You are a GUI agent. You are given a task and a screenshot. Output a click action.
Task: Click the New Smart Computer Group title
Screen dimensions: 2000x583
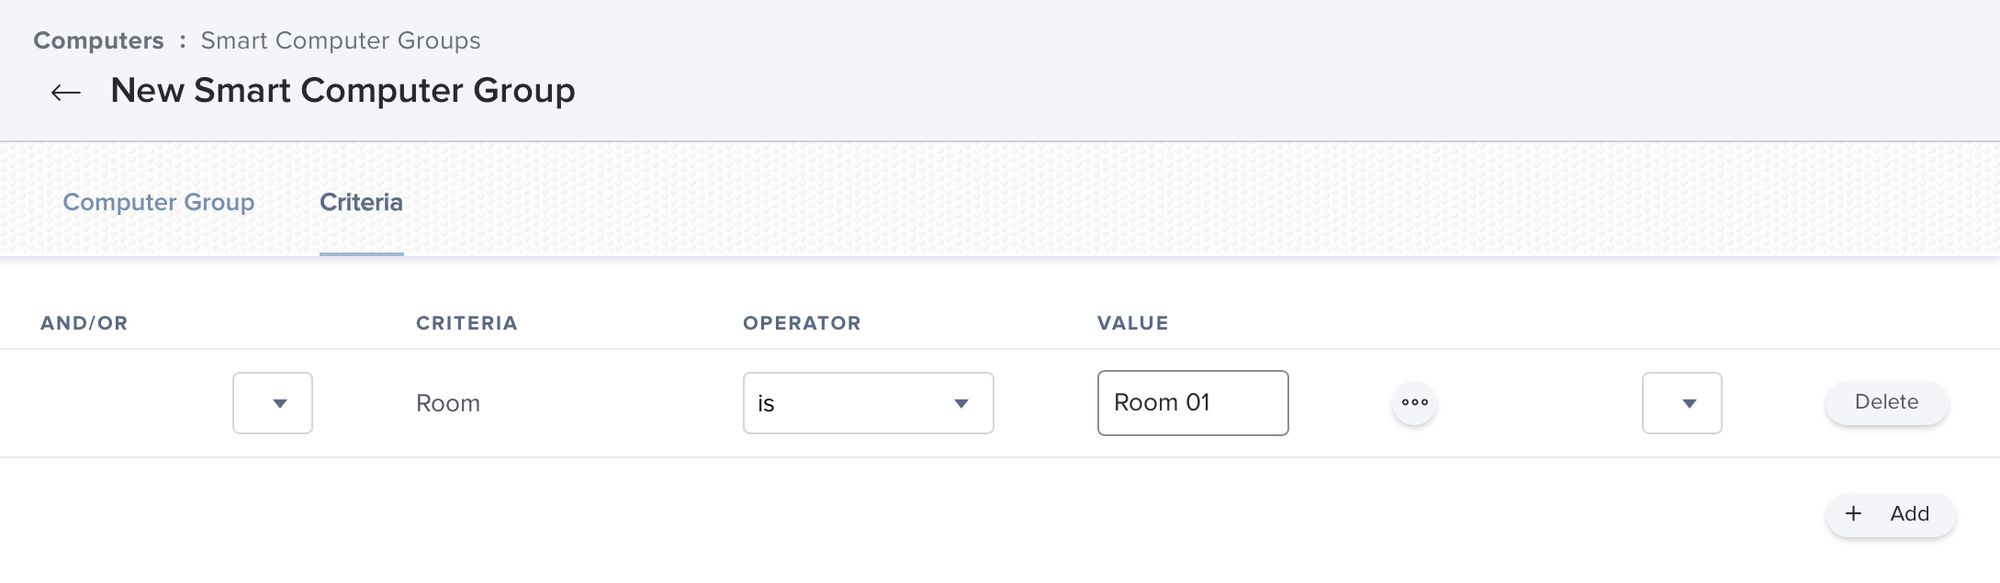click(343, 91)
